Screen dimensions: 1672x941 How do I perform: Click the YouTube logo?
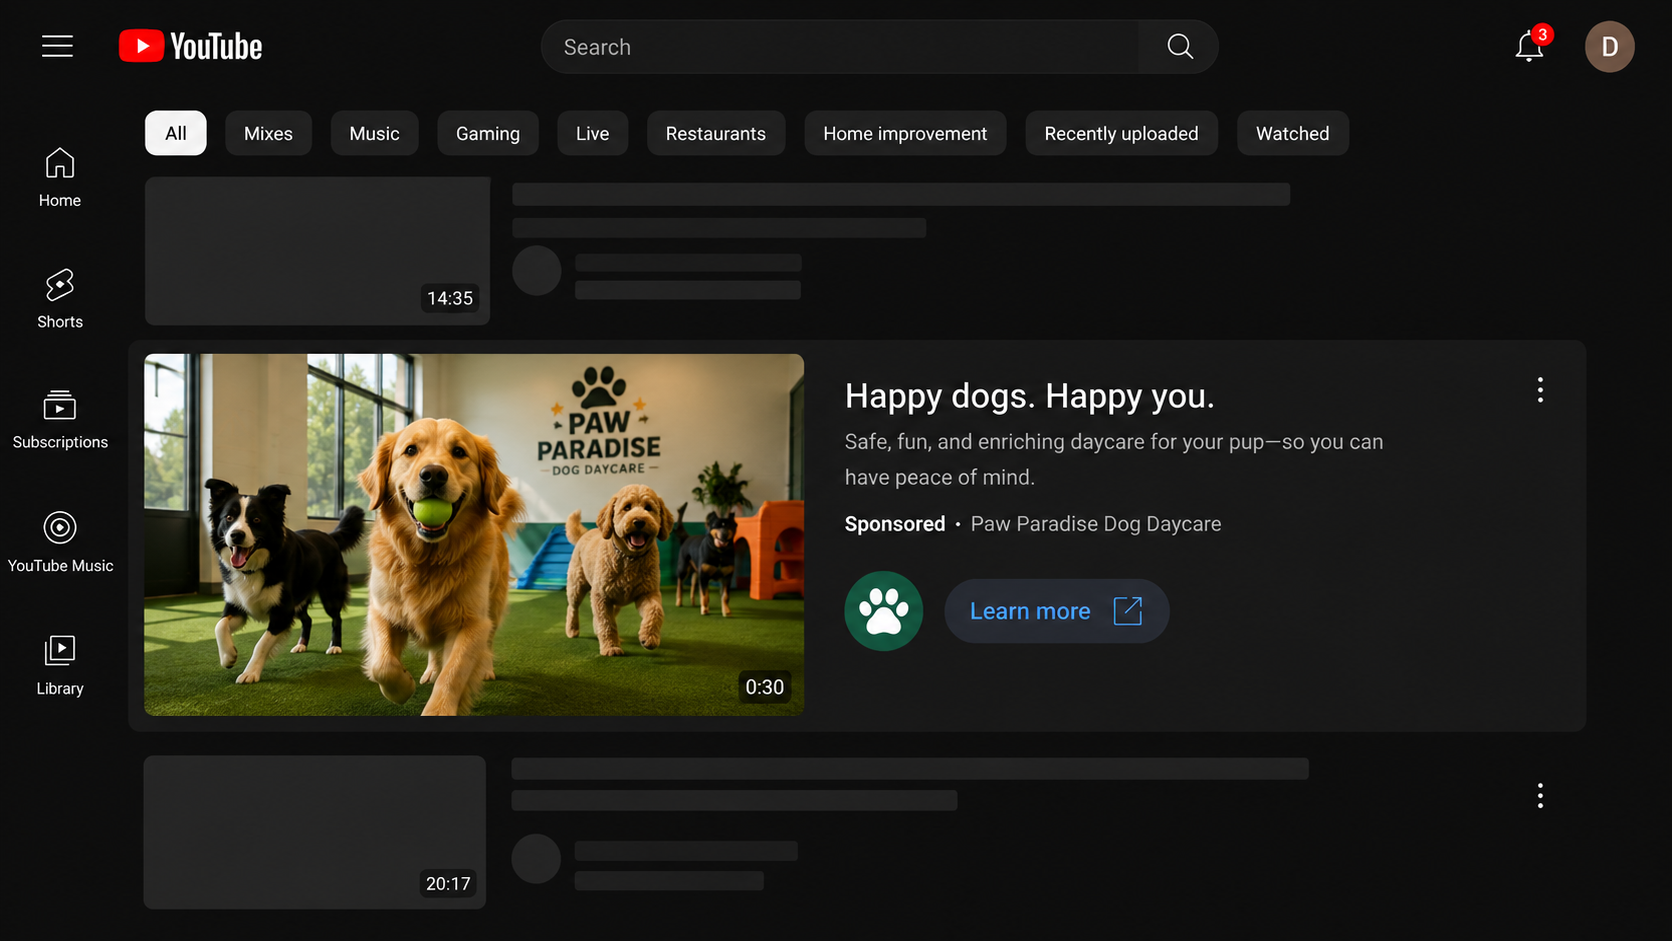click(190, 46)
